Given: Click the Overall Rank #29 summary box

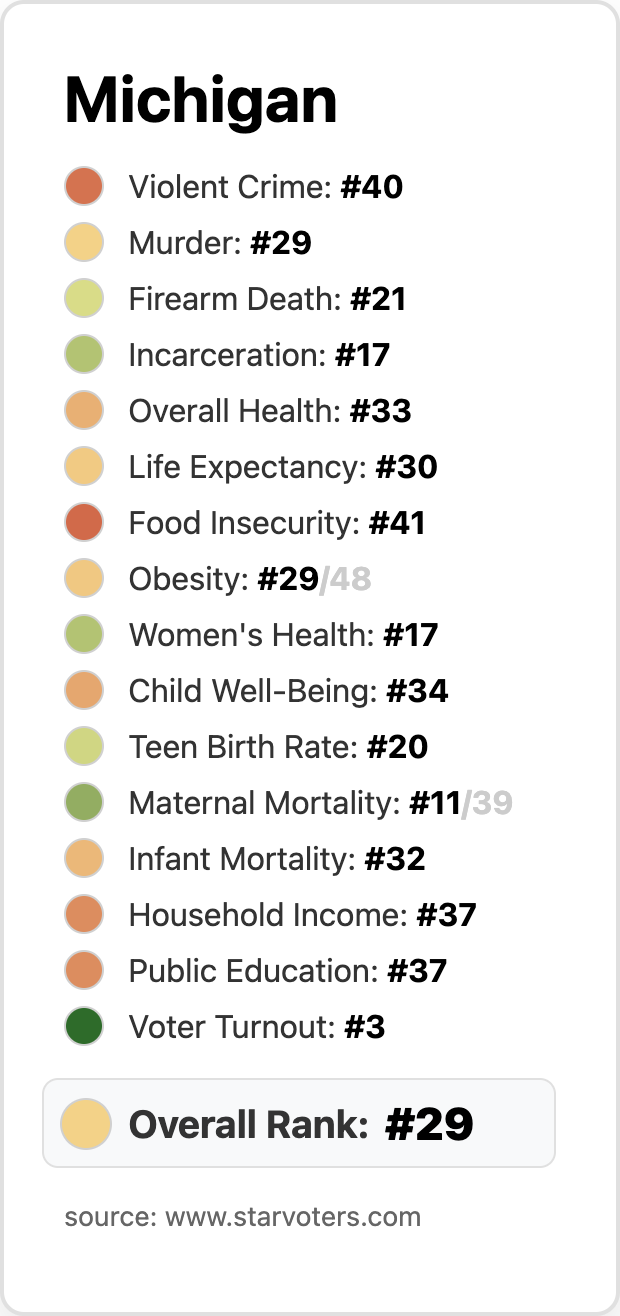Looking at the screenshot, I should 300,1124.
